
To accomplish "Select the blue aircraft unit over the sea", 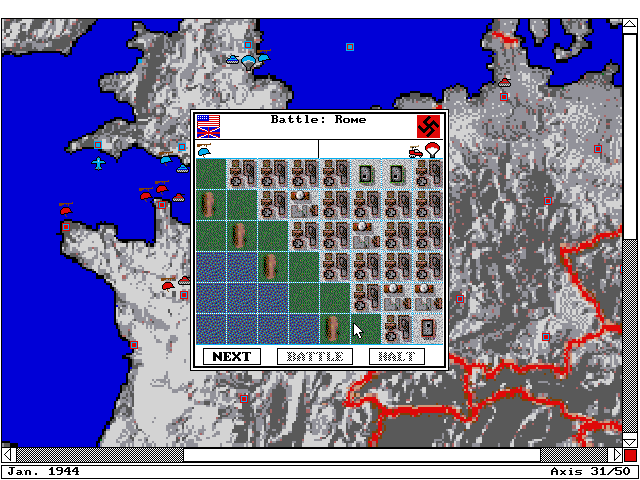I will tap(98, 163).
